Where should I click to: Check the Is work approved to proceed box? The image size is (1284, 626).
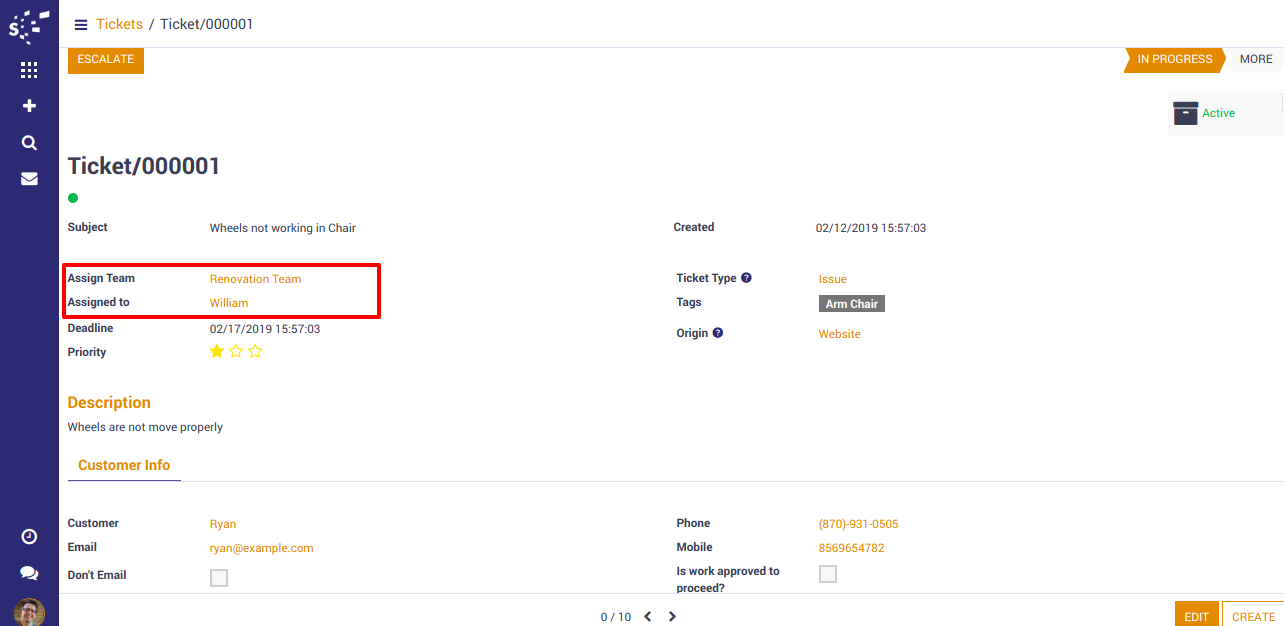pos(828,574)
